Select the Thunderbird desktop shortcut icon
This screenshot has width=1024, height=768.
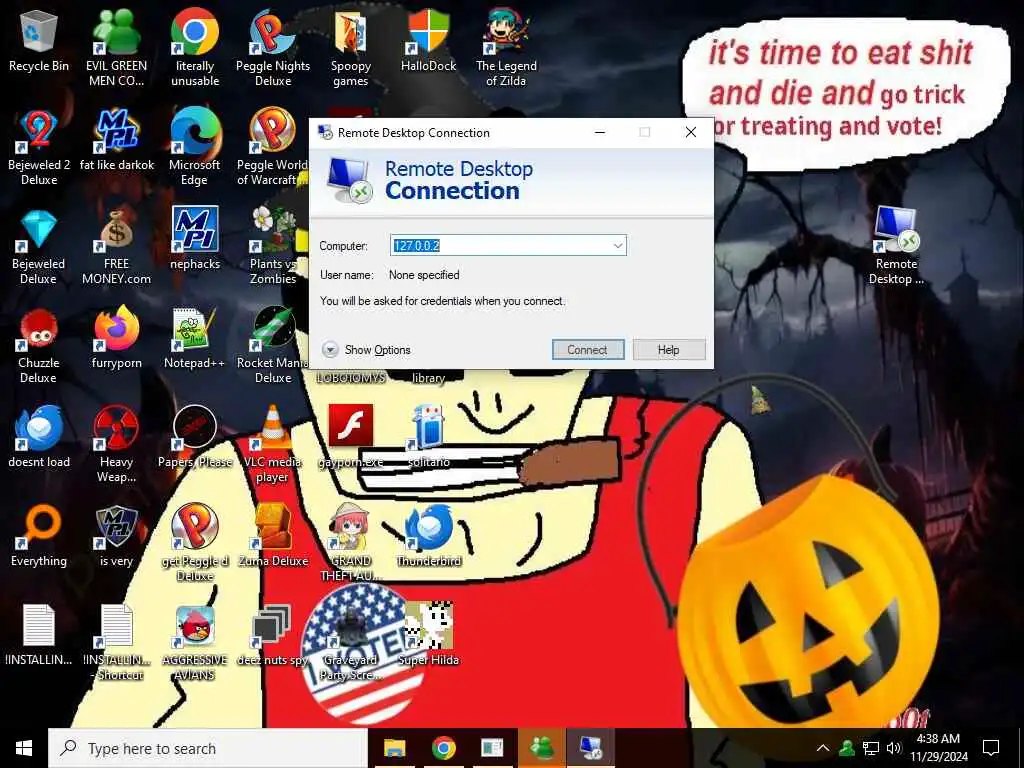point(428,536)
